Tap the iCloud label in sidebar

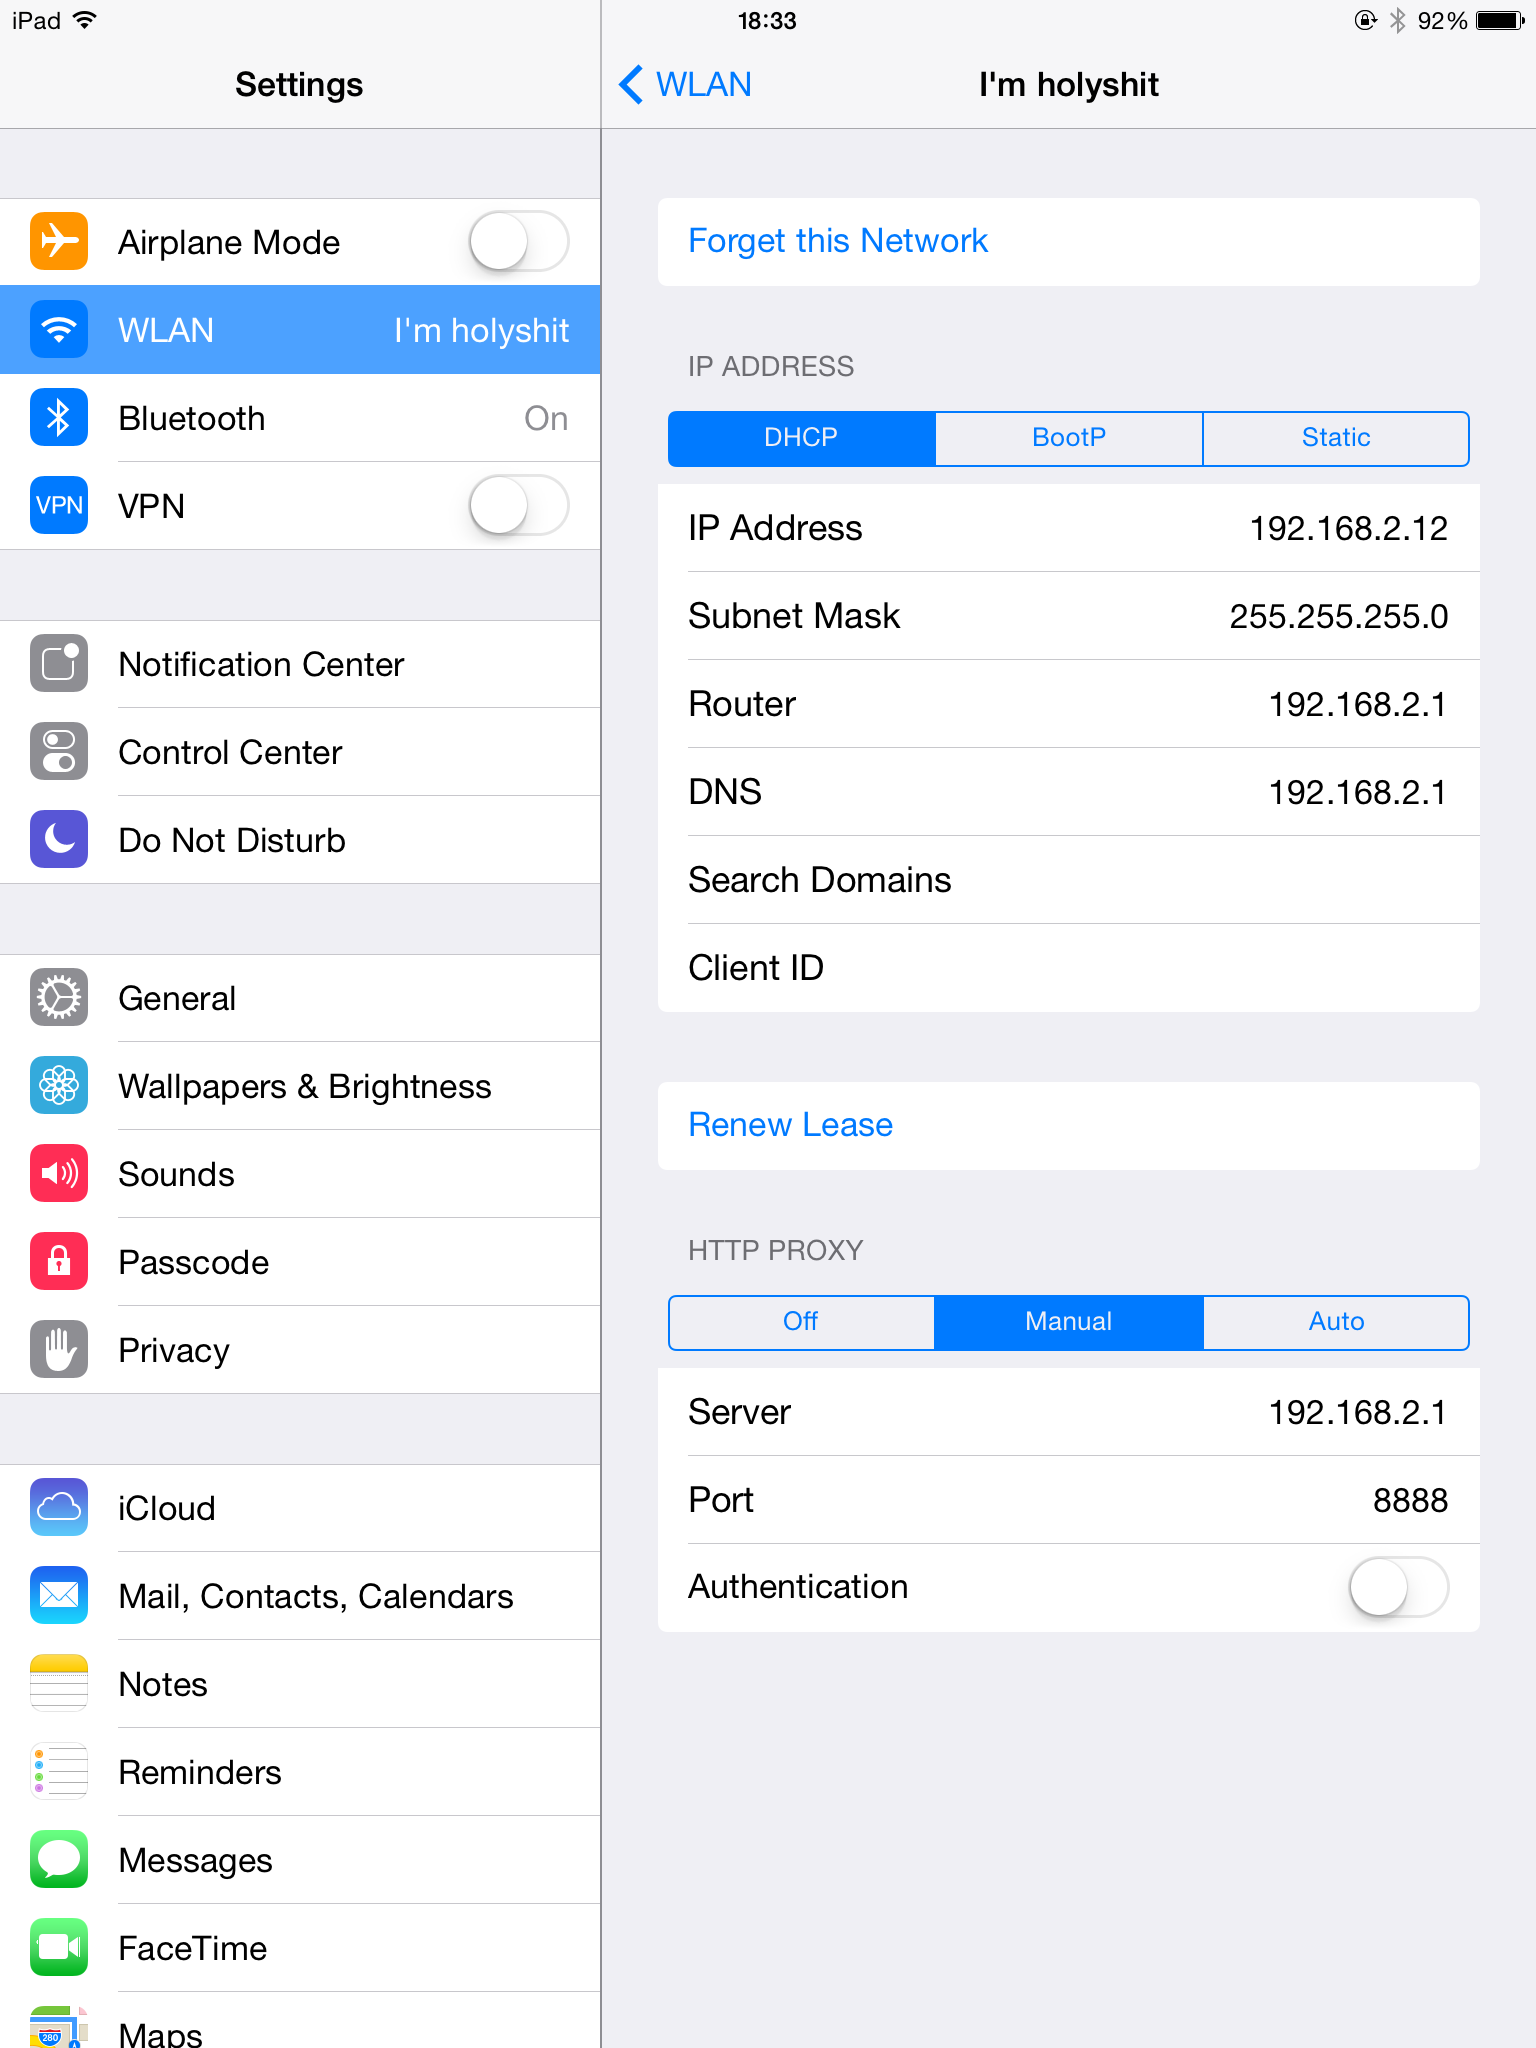[167, 1508]
